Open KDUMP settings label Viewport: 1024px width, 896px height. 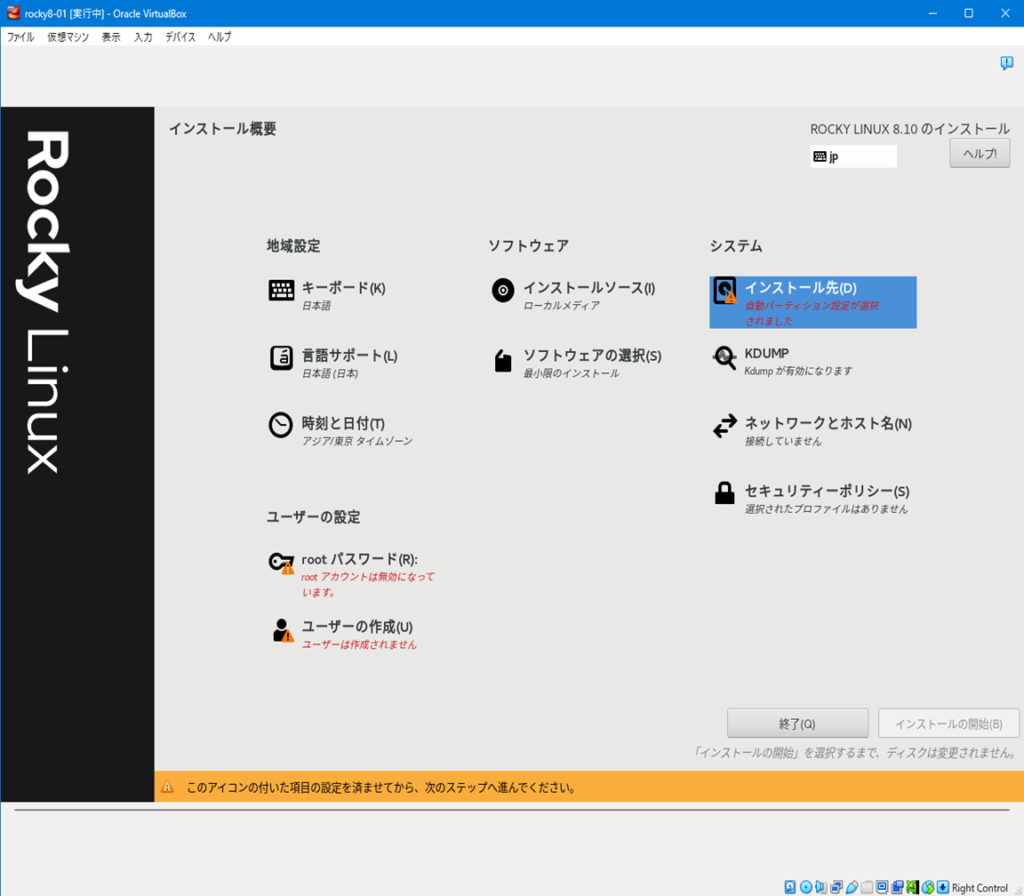click(x=767, y=353)
